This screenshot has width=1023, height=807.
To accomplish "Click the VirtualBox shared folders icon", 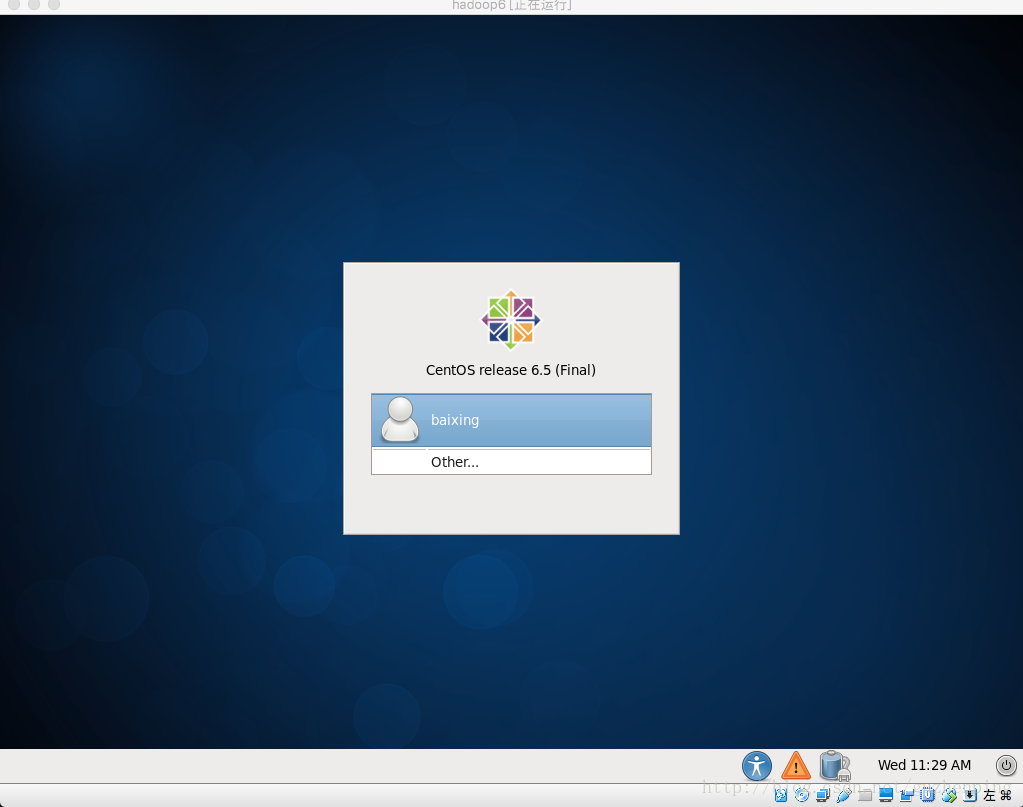I will (865, 795).
